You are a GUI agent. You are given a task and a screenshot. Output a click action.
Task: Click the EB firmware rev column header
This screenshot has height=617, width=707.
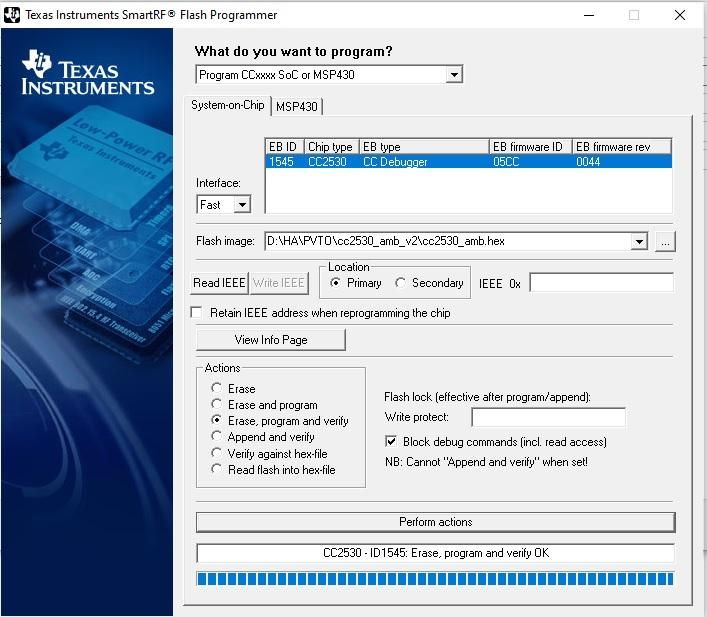tap(622, 147)
